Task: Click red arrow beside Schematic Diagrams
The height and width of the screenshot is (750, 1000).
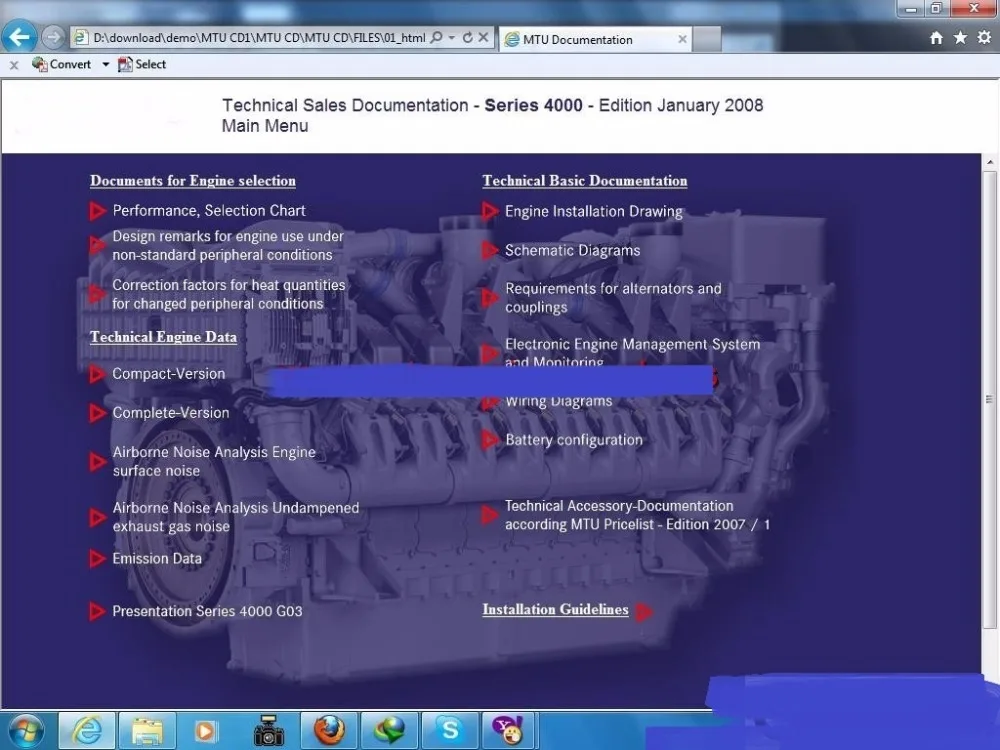Action: [x=490, y=250]
